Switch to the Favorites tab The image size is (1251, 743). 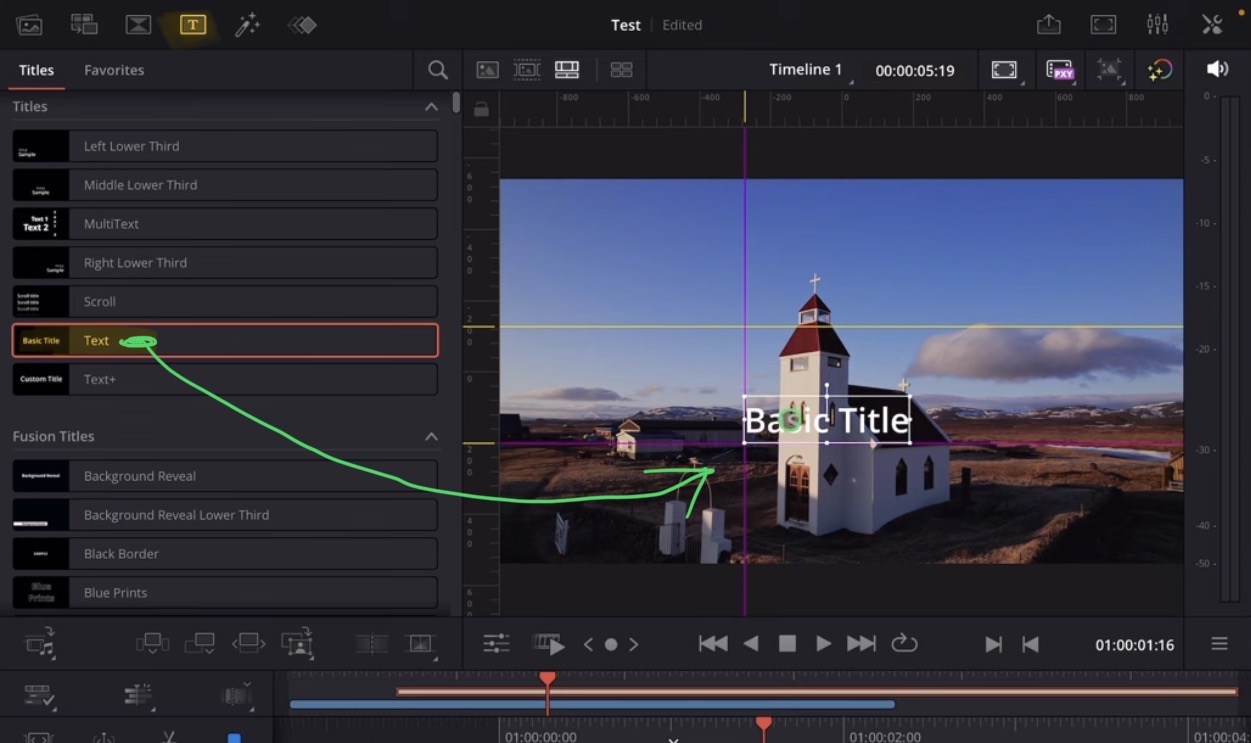114,70
